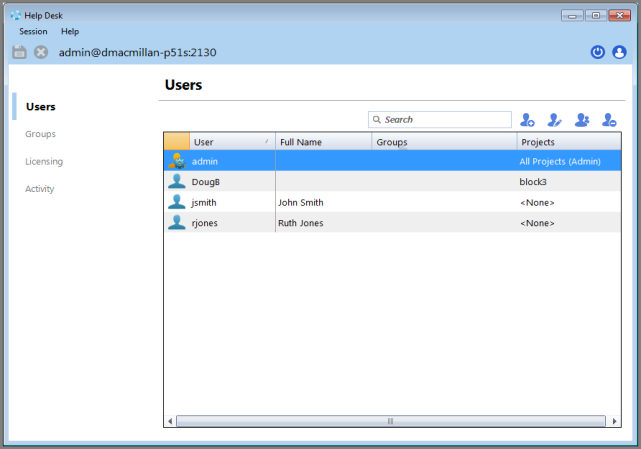Select Users in the sidebar

point(40,107)
